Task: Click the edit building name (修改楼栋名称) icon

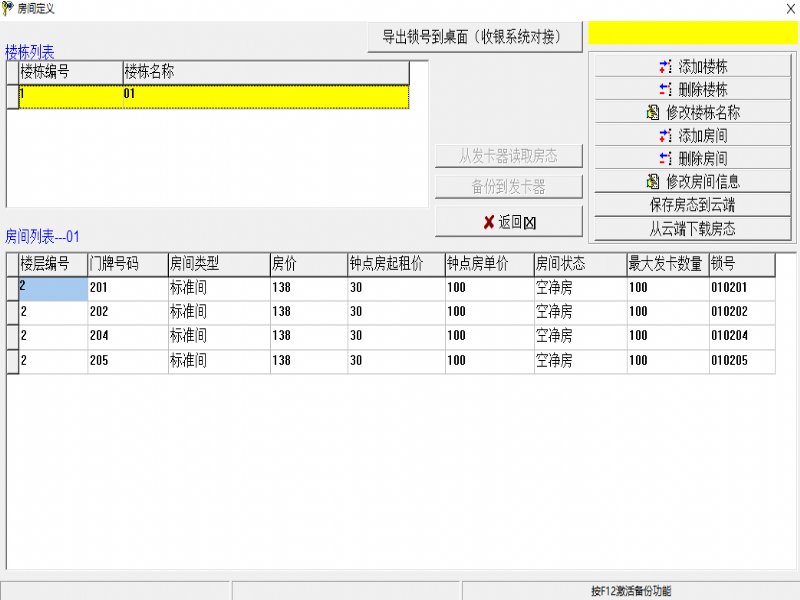Action: pos(653,113)
